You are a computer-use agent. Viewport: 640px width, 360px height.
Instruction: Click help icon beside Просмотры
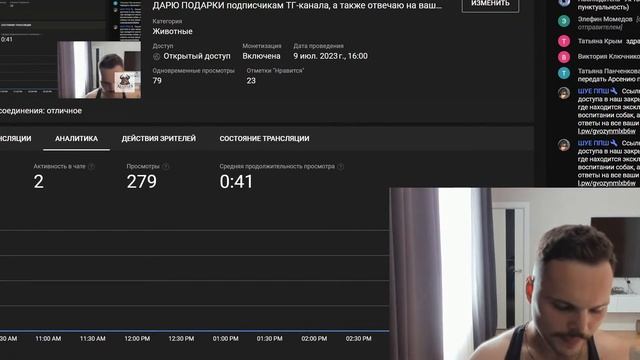165,167
